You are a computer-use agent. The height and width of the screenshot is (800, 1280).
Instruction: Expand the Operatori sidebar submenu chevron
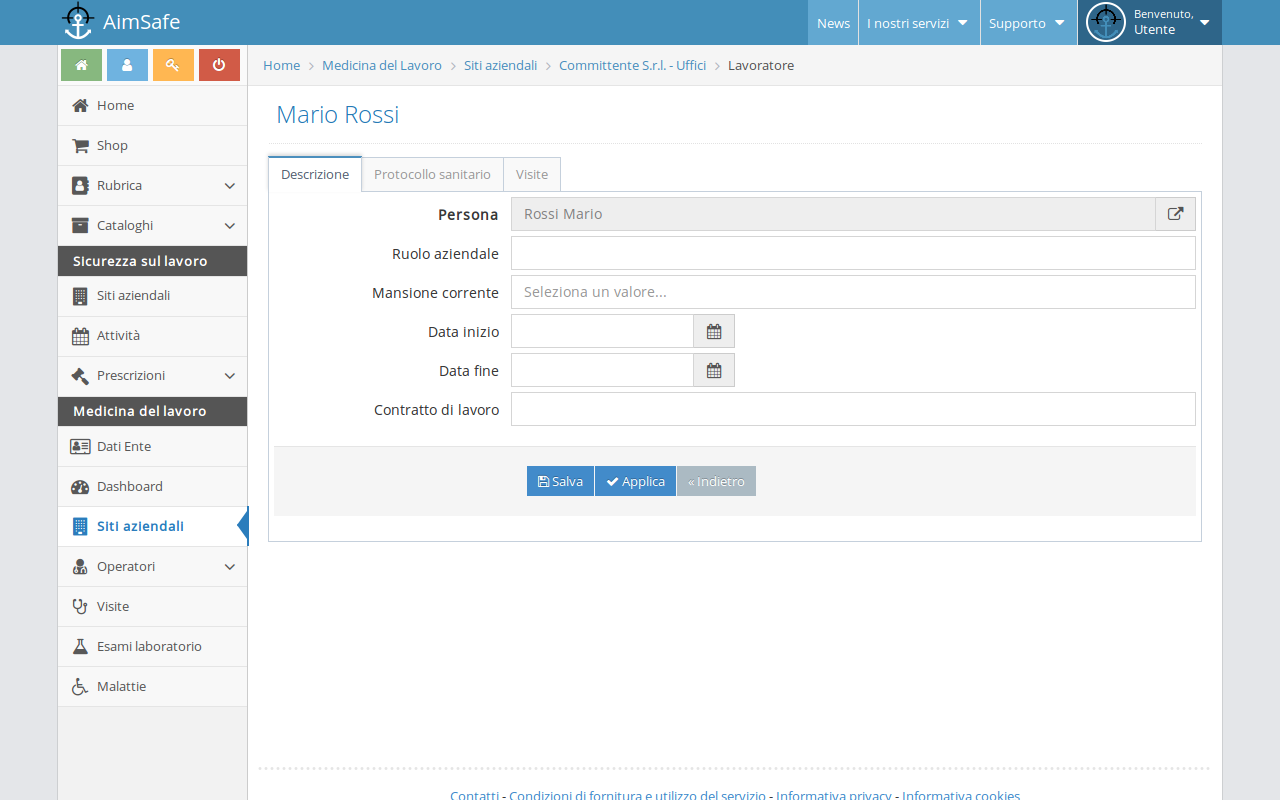230,567
